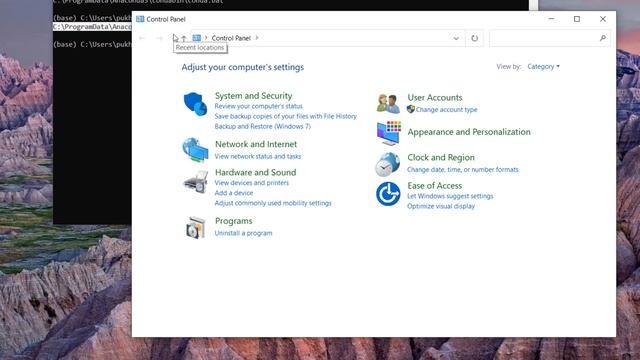Screen dimensions: 640x360
Task: Open Appearance and Personalization heading link
Action: point(469,132)
